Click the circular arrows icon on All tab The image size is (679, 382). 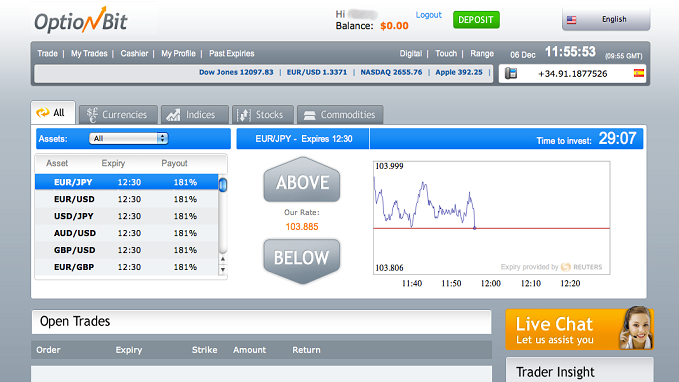pyautogui.click(x=42, y=113)
